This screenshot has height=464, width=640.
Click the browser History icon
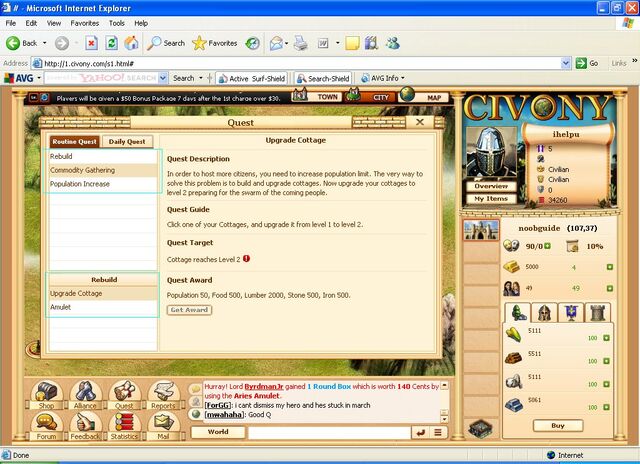pos(253,43)
